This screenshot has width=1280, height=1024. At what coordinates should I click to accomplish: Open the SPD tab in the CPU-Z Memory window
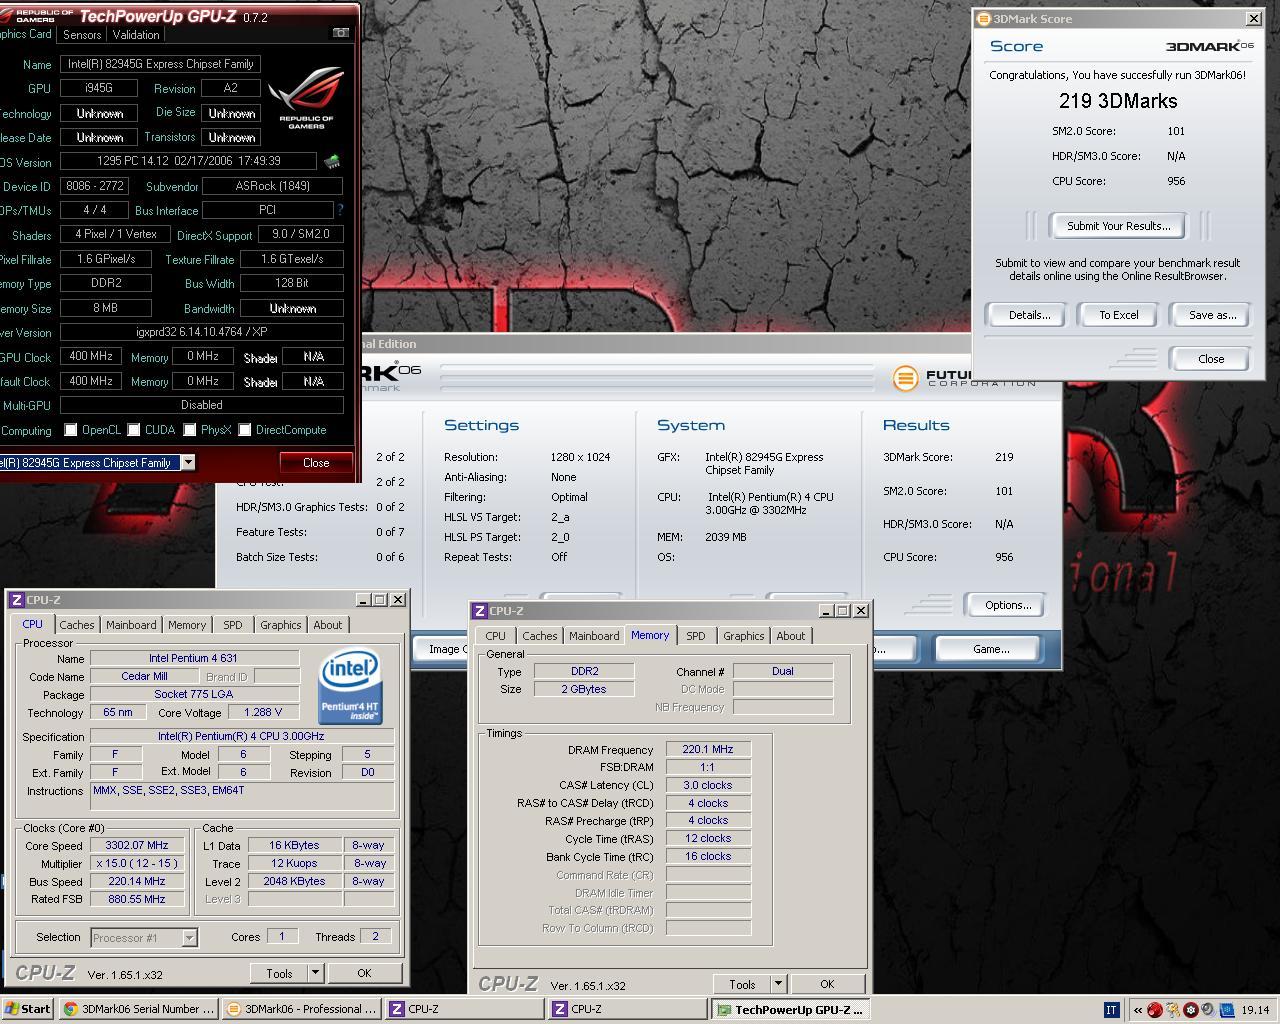696,636
